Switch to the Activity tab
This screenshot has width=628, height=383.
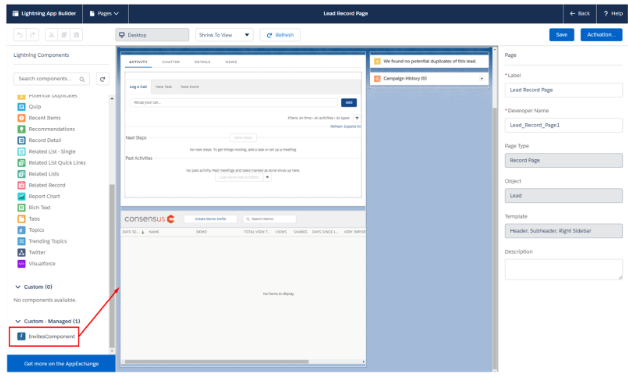tap(138, 62)
